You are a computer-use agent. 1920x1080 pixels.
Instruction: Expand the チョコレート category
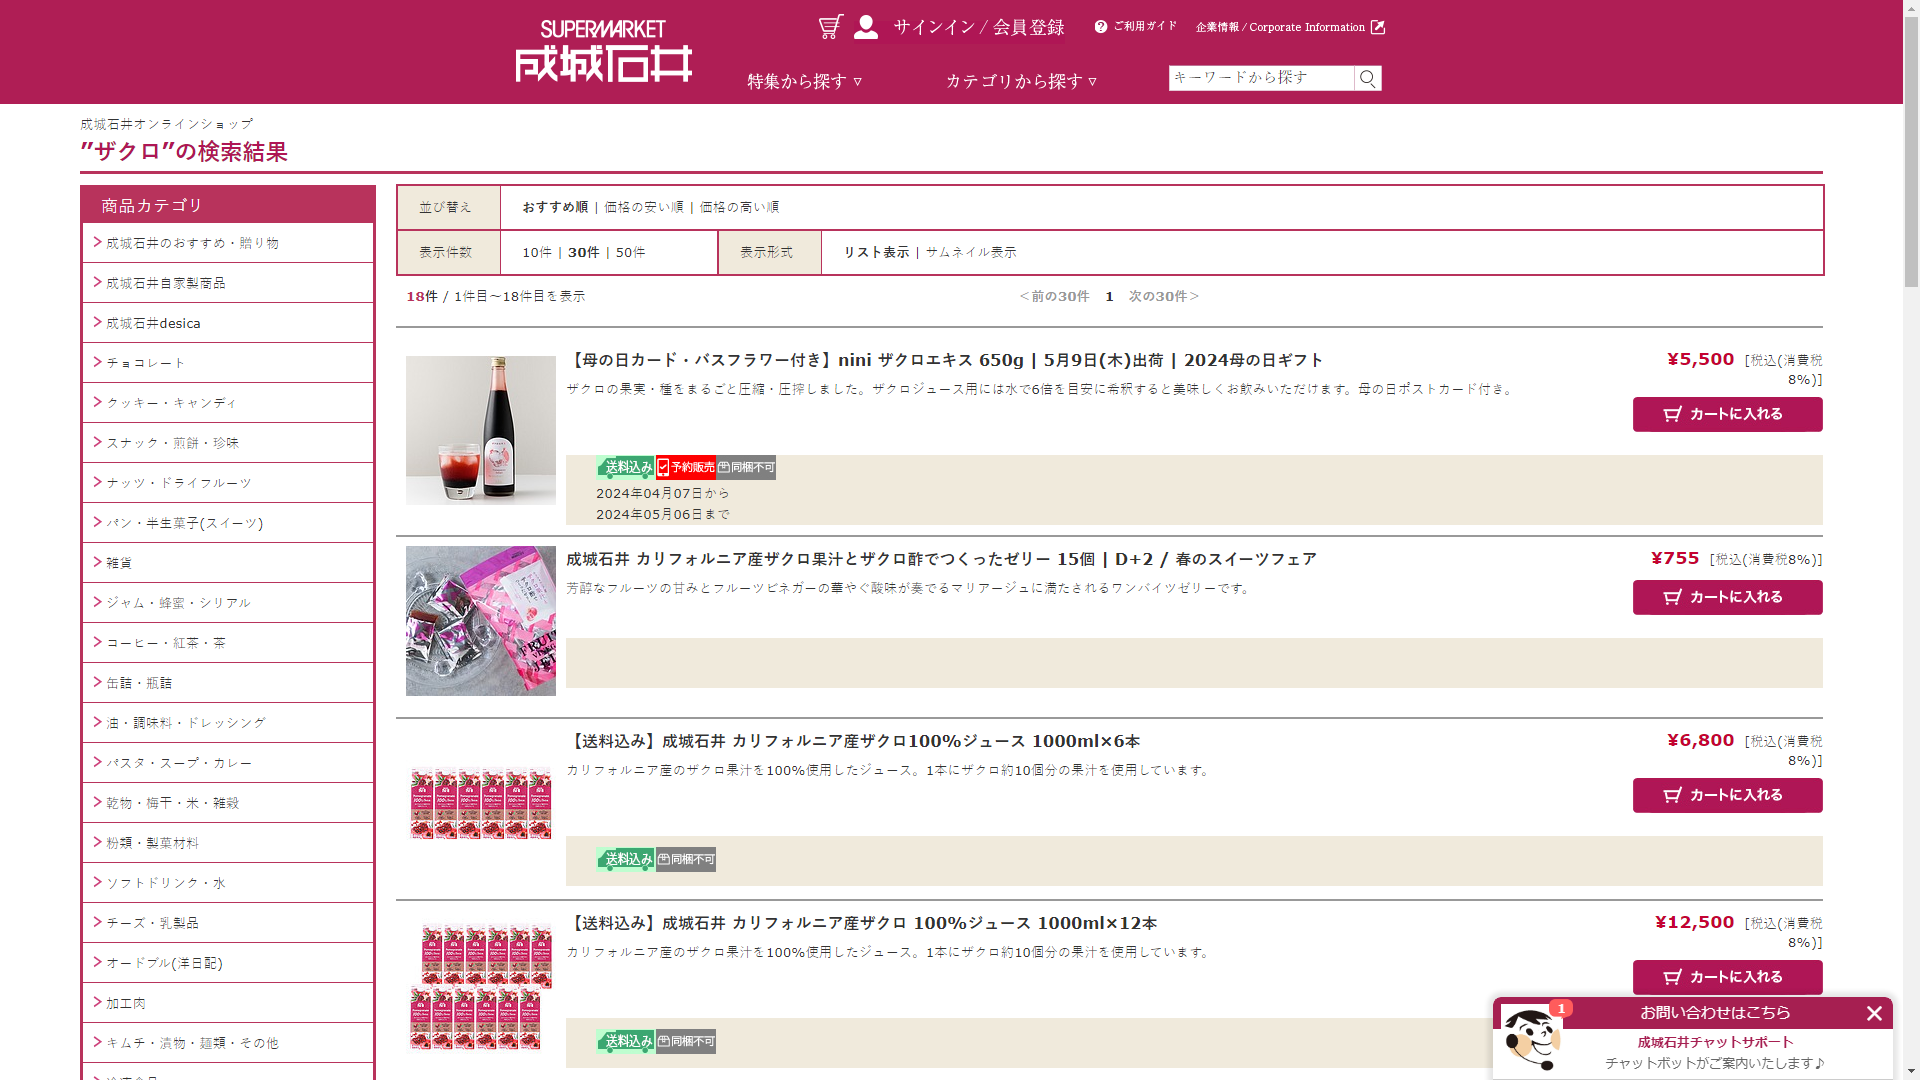pos(146,363)
